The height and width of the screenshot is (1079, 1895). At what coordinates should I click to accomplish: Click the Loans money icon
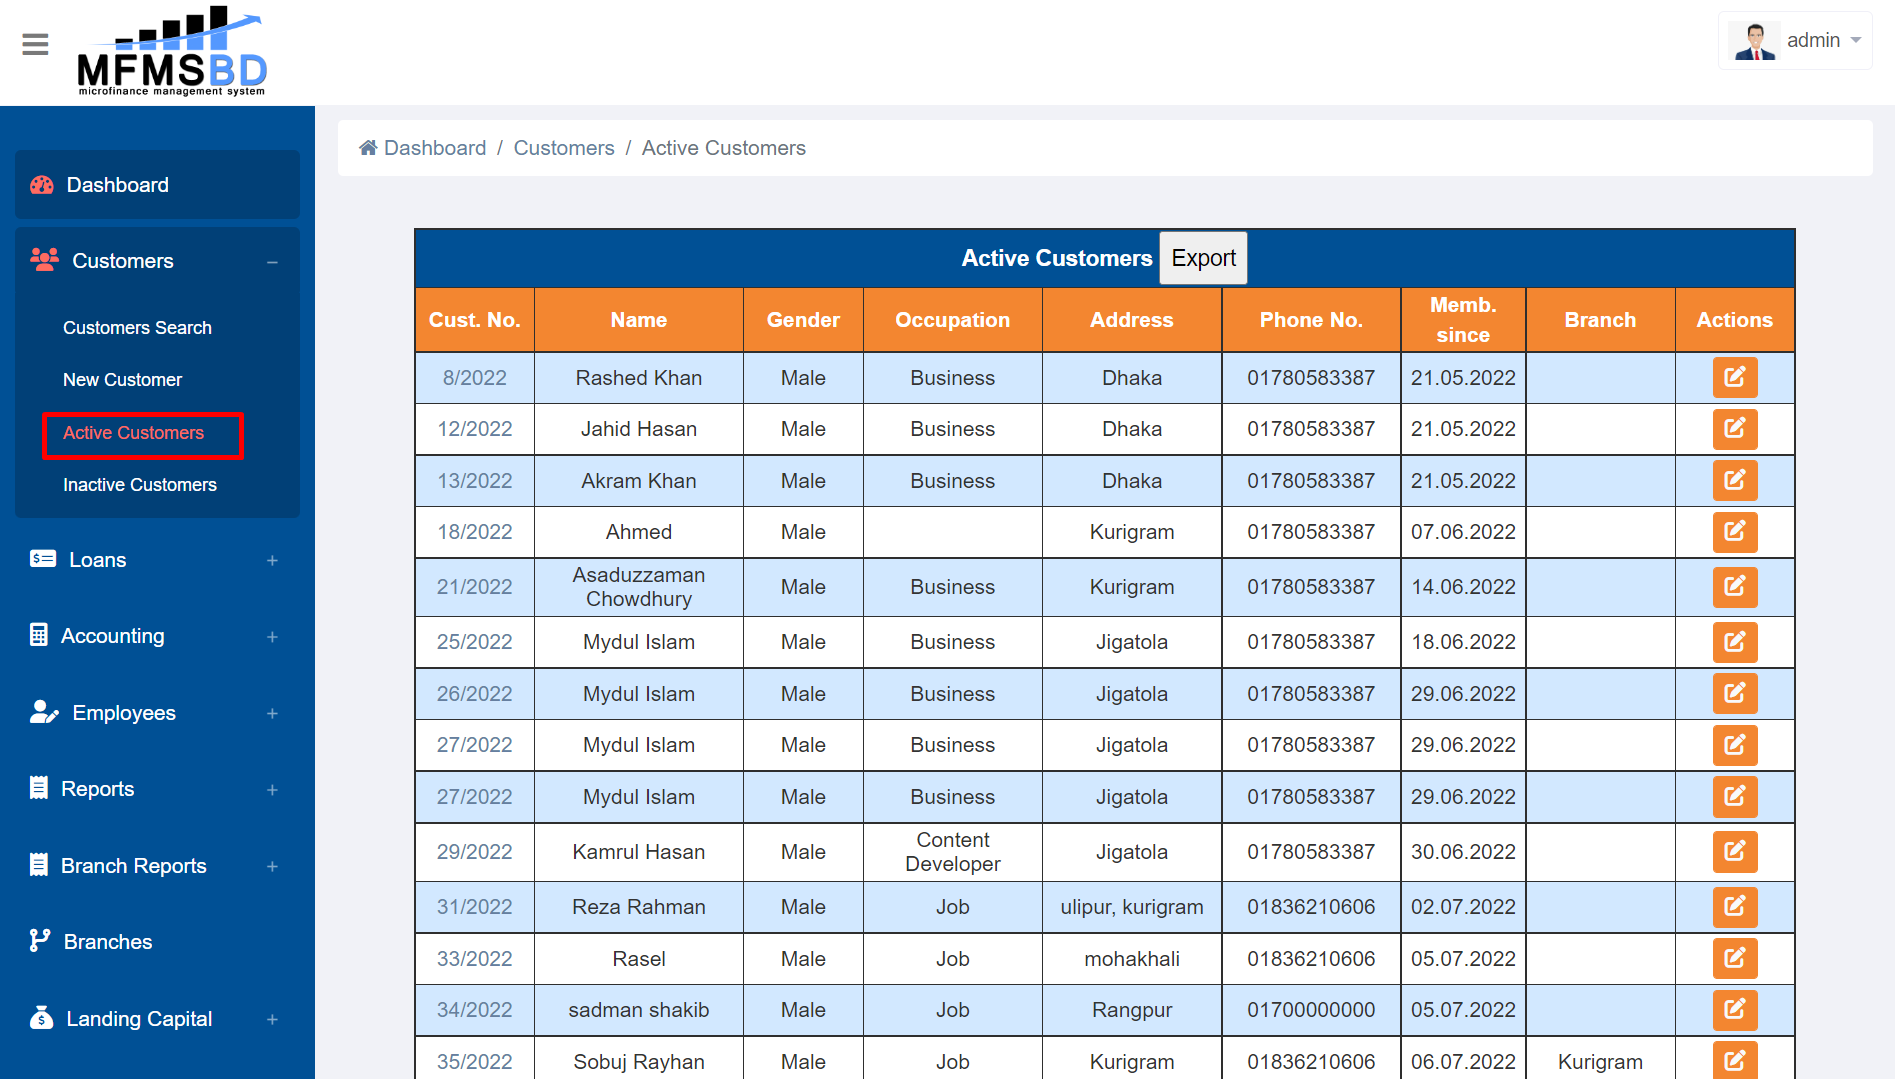click(x=43, y=559)
